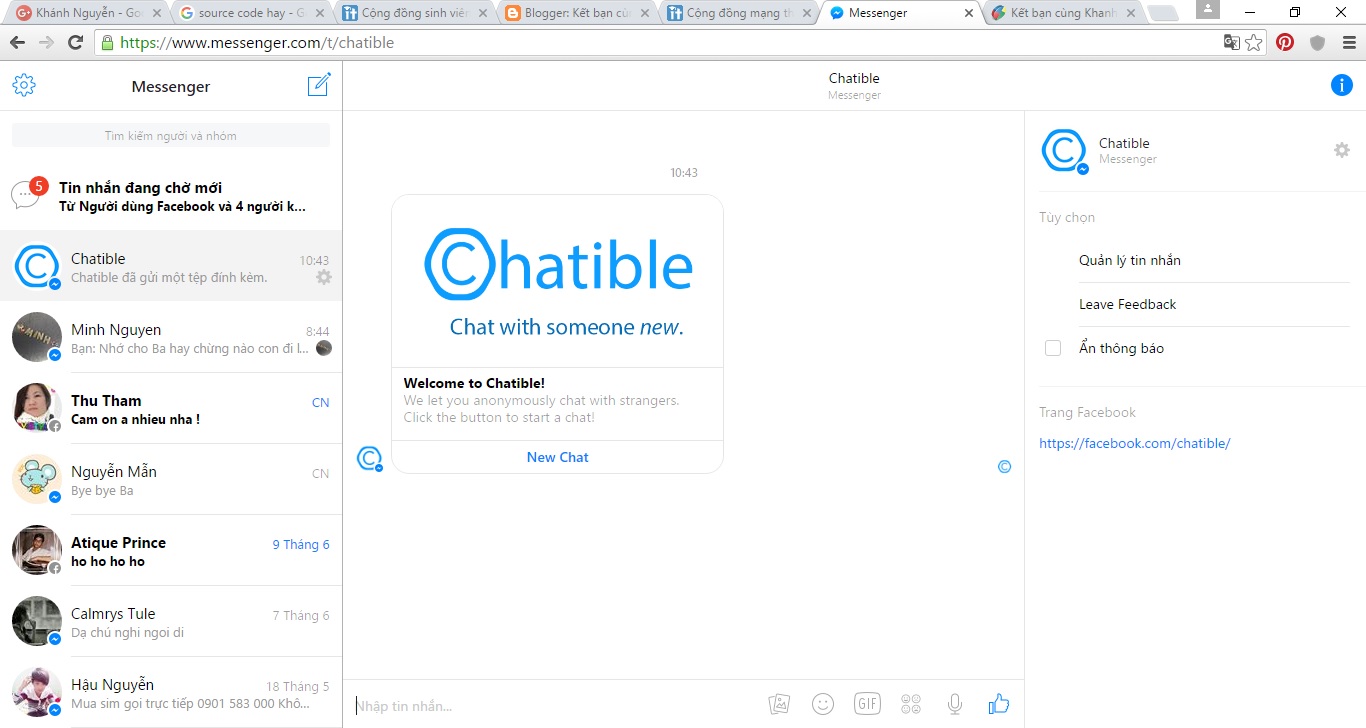Compose a new message with pencil icon

318,85
